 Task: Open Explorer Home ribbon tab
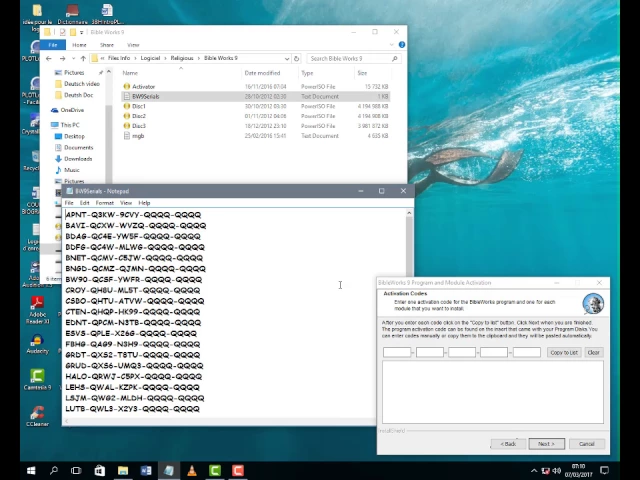79,45
